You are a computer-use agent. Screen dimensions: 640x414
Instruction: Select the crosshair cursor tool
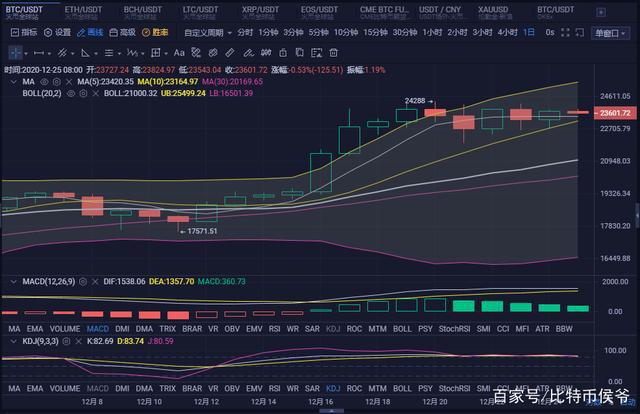(x=17, y=51)
